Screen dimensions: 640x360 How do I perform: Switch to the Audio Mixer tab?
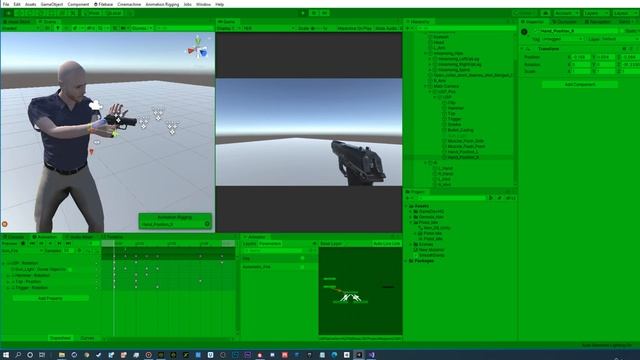coord(80,237)
